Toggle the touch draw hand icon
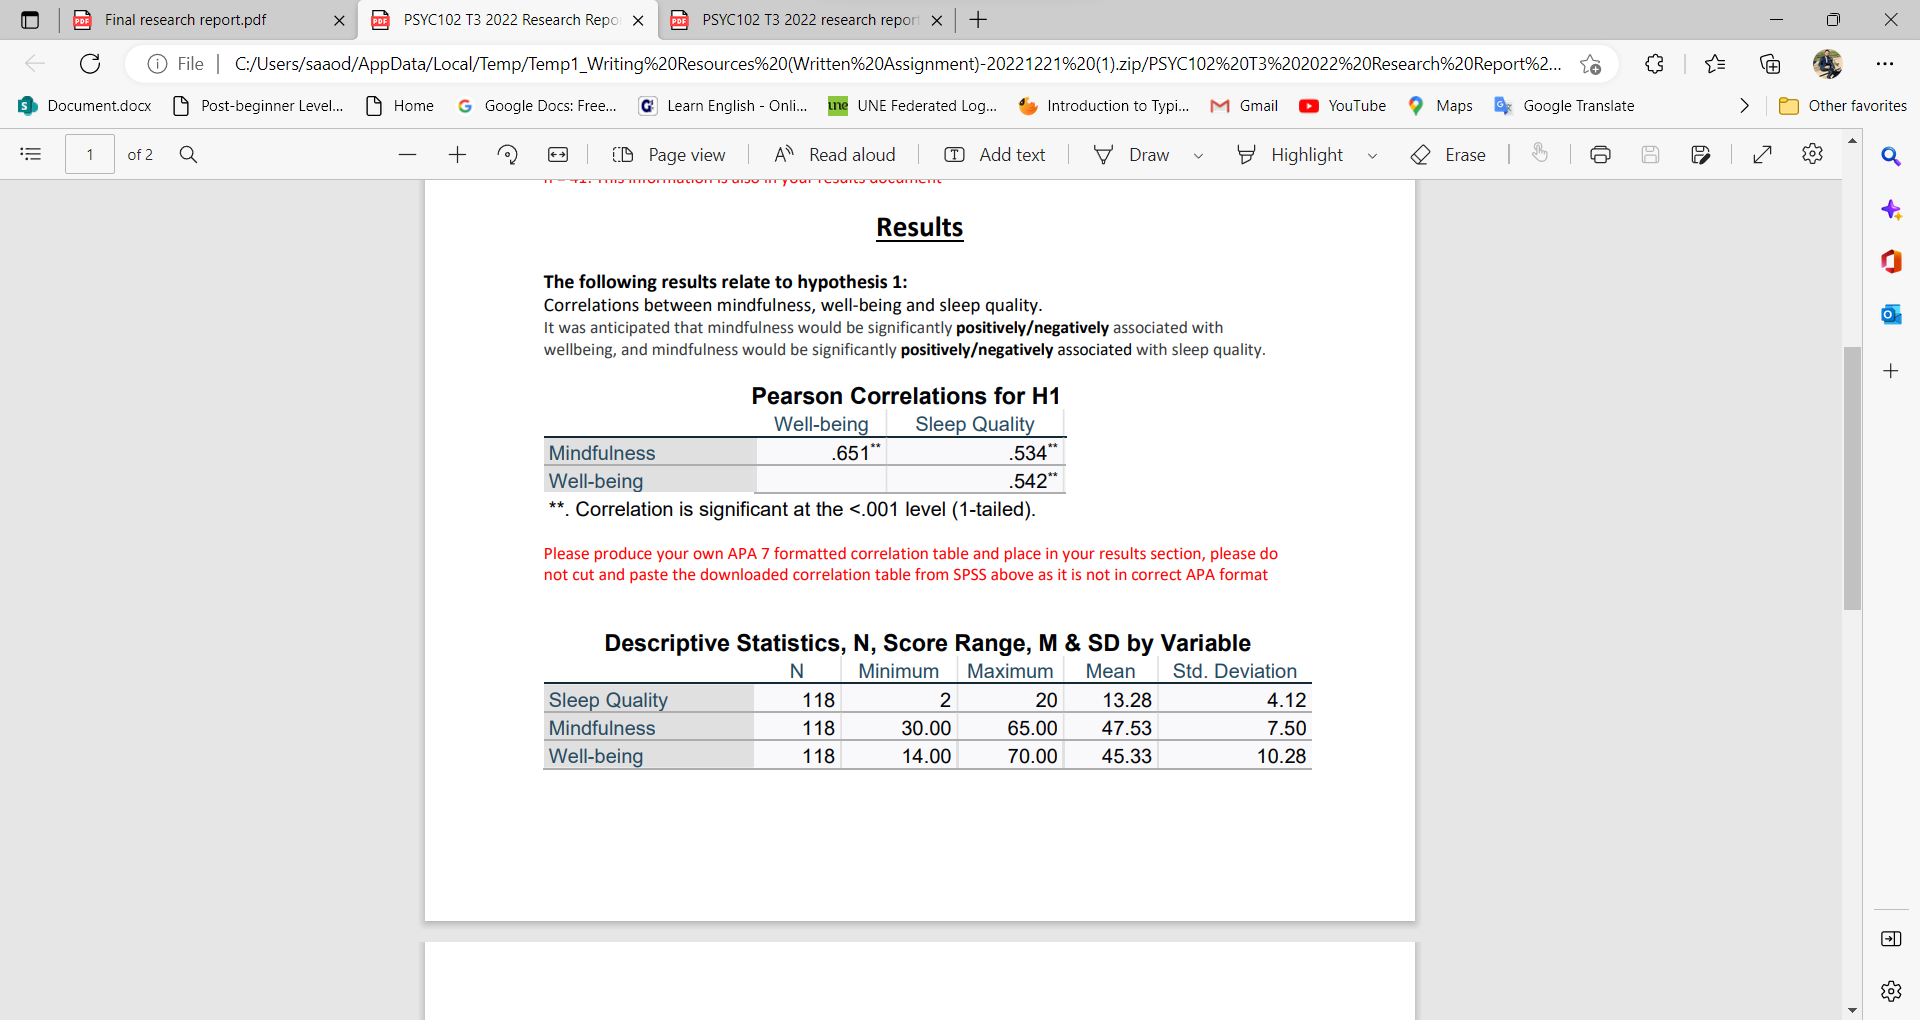 [x=1540, y=153]
